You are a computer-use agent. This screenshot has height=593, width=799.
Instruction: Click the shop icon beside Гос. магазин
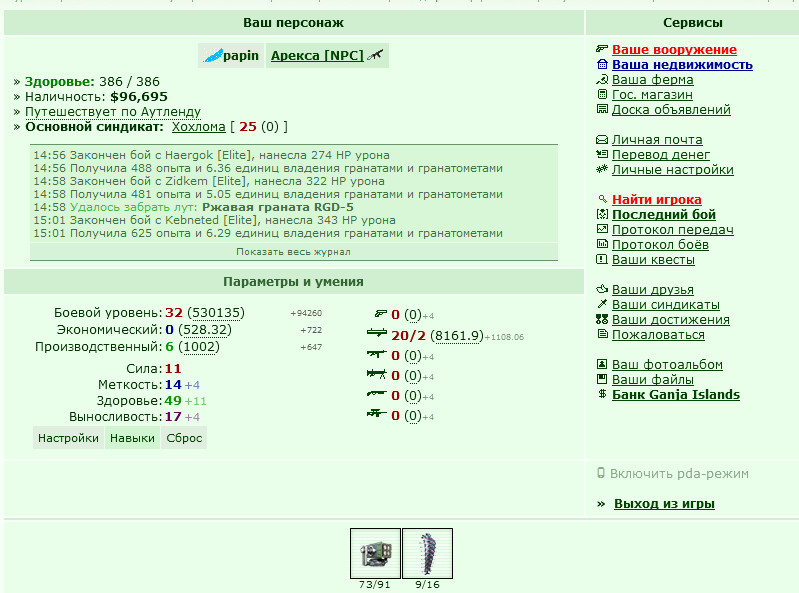pos(602,94)
